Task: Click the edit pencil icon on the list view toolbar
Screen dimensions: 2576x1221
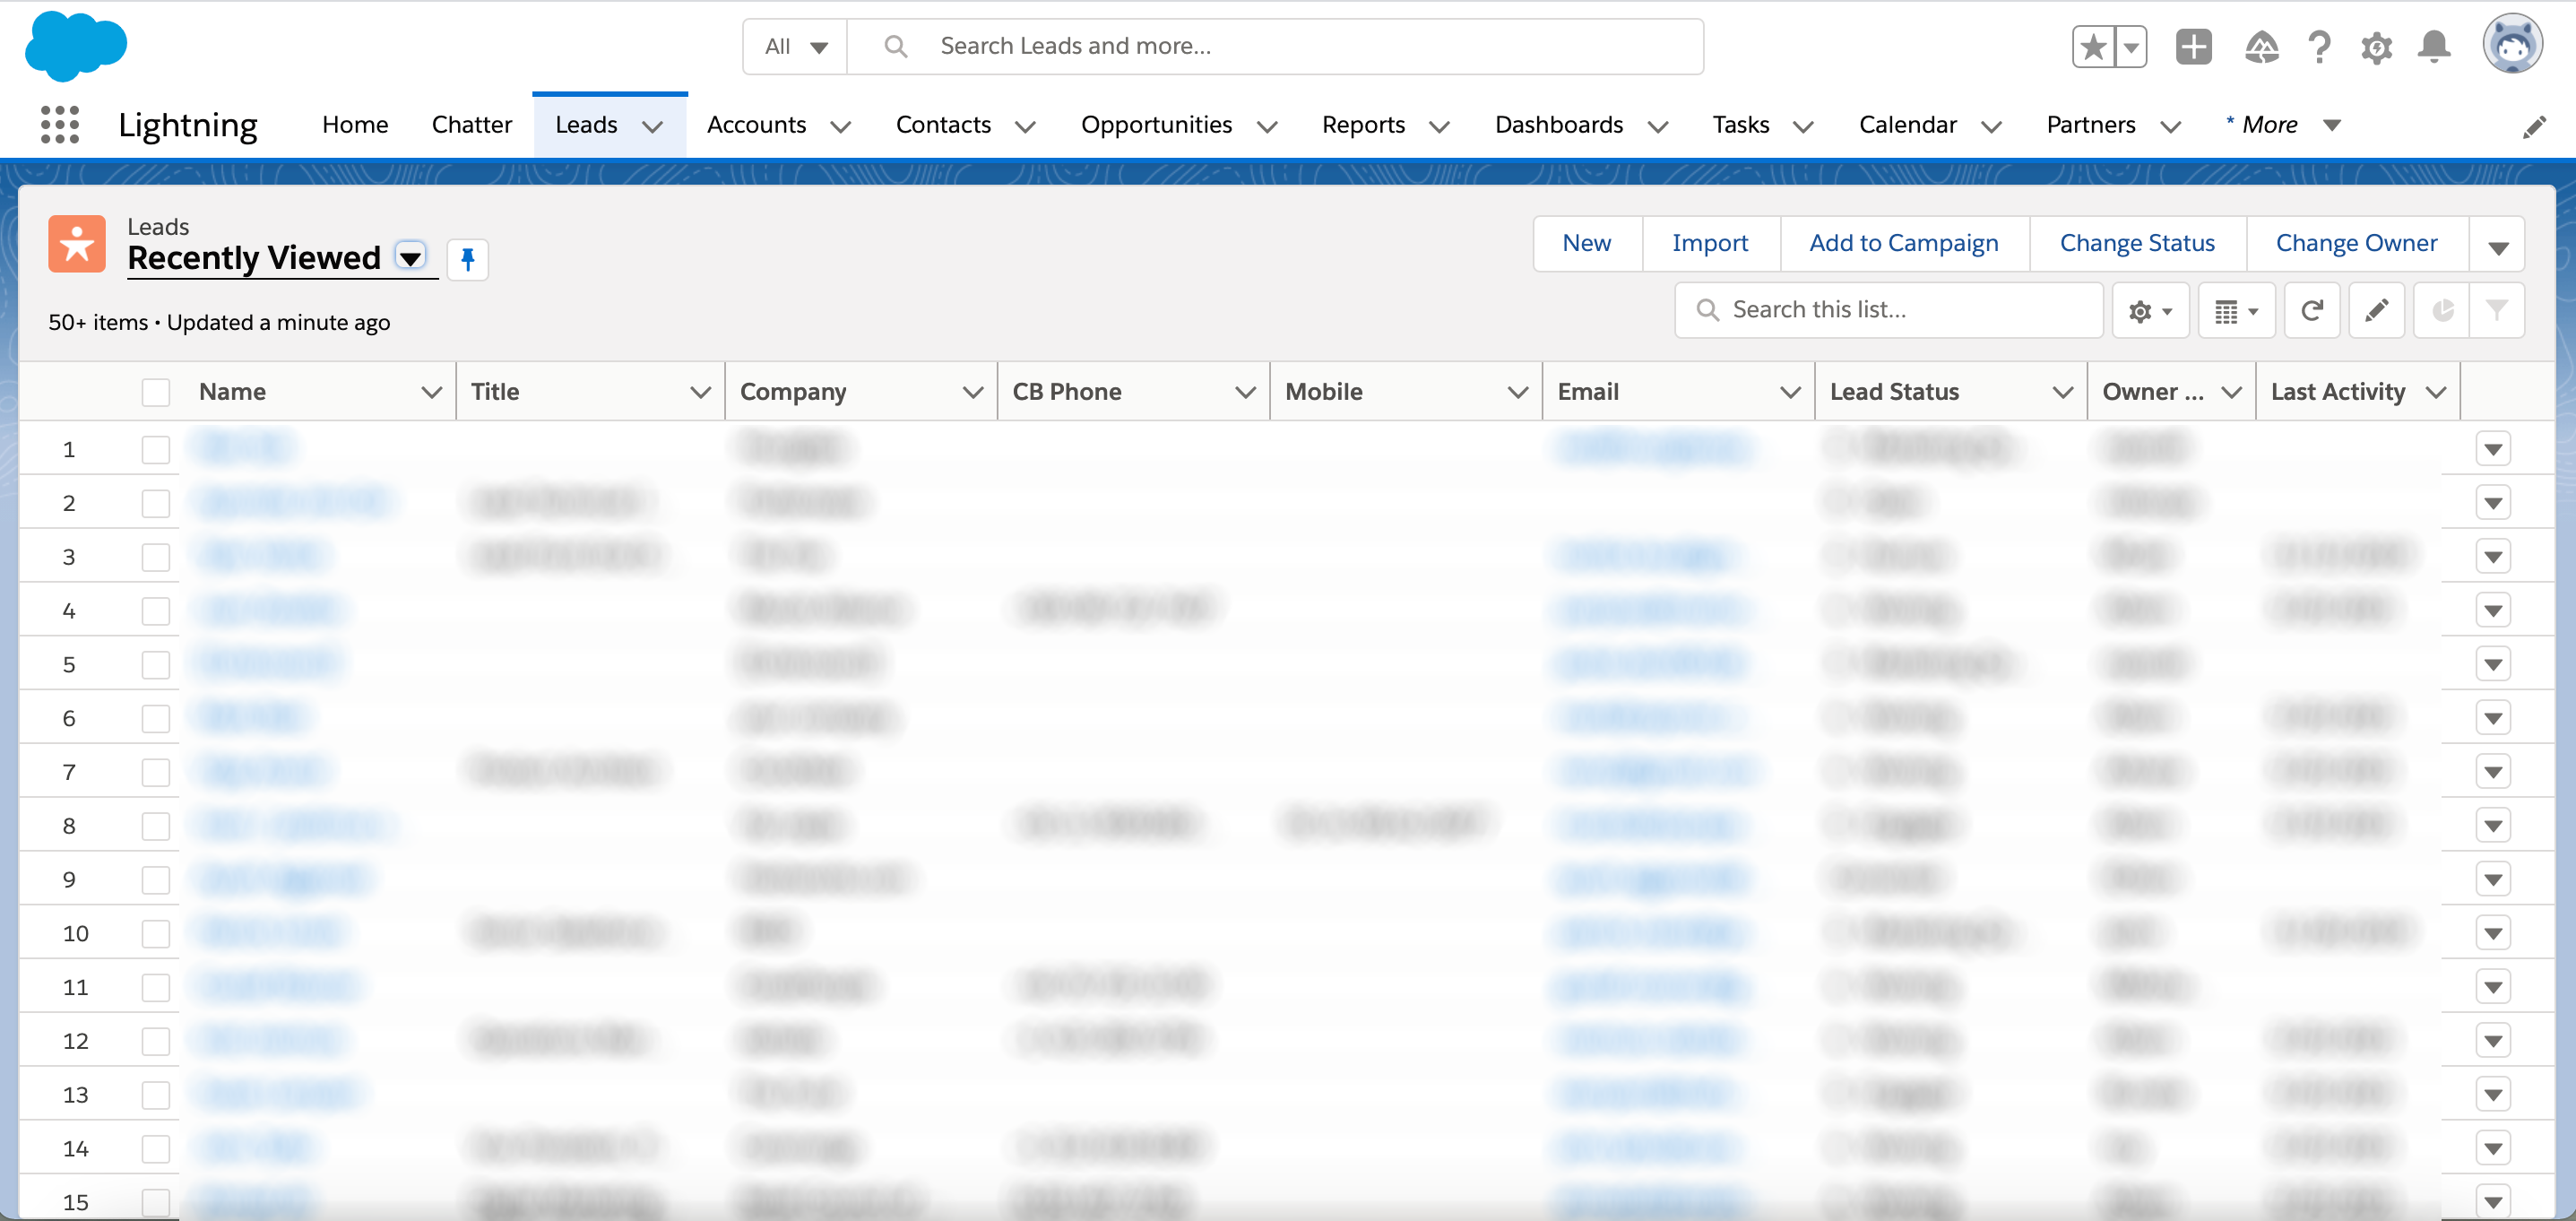Action: click(2377, 309)
